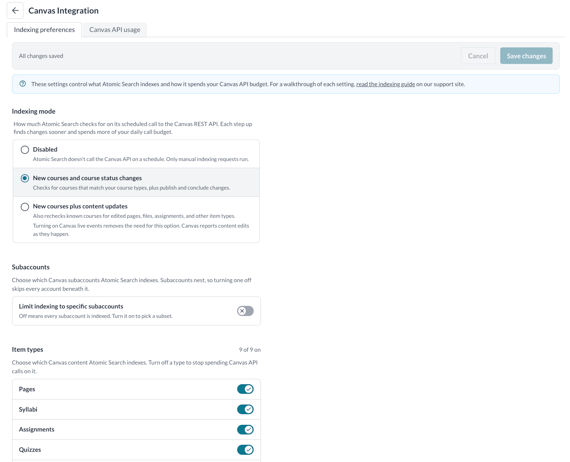This screenshot has height=462, width=570.
Task: Click the Cancel button
Action: click(478, 56)
